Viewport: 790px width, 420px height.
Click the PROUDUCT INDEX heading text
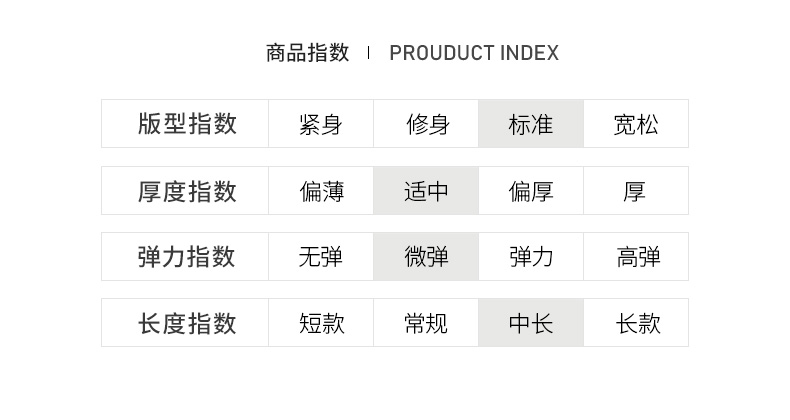(x=474, y=53)
